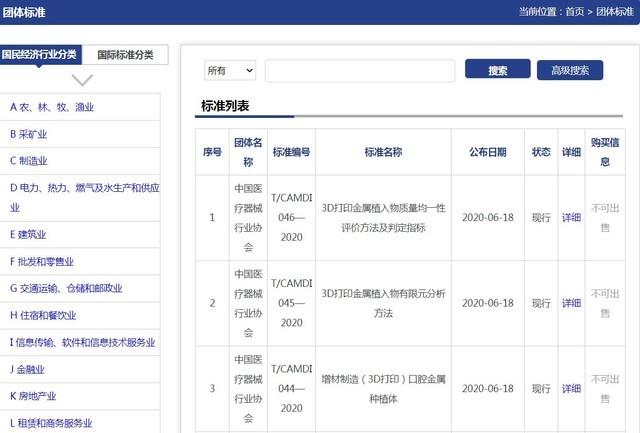The image size is (640, 433).
Task: Open the 所有 search scope dropdown
Action: [230, 70]
